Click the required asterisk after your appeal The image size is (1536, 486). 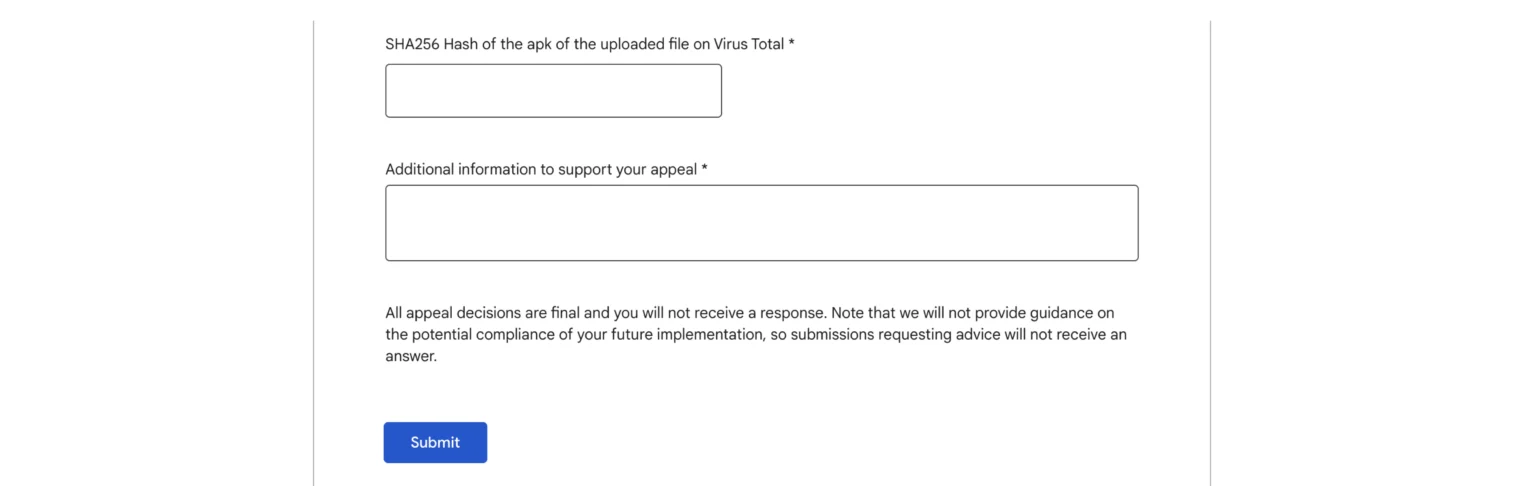704,168
